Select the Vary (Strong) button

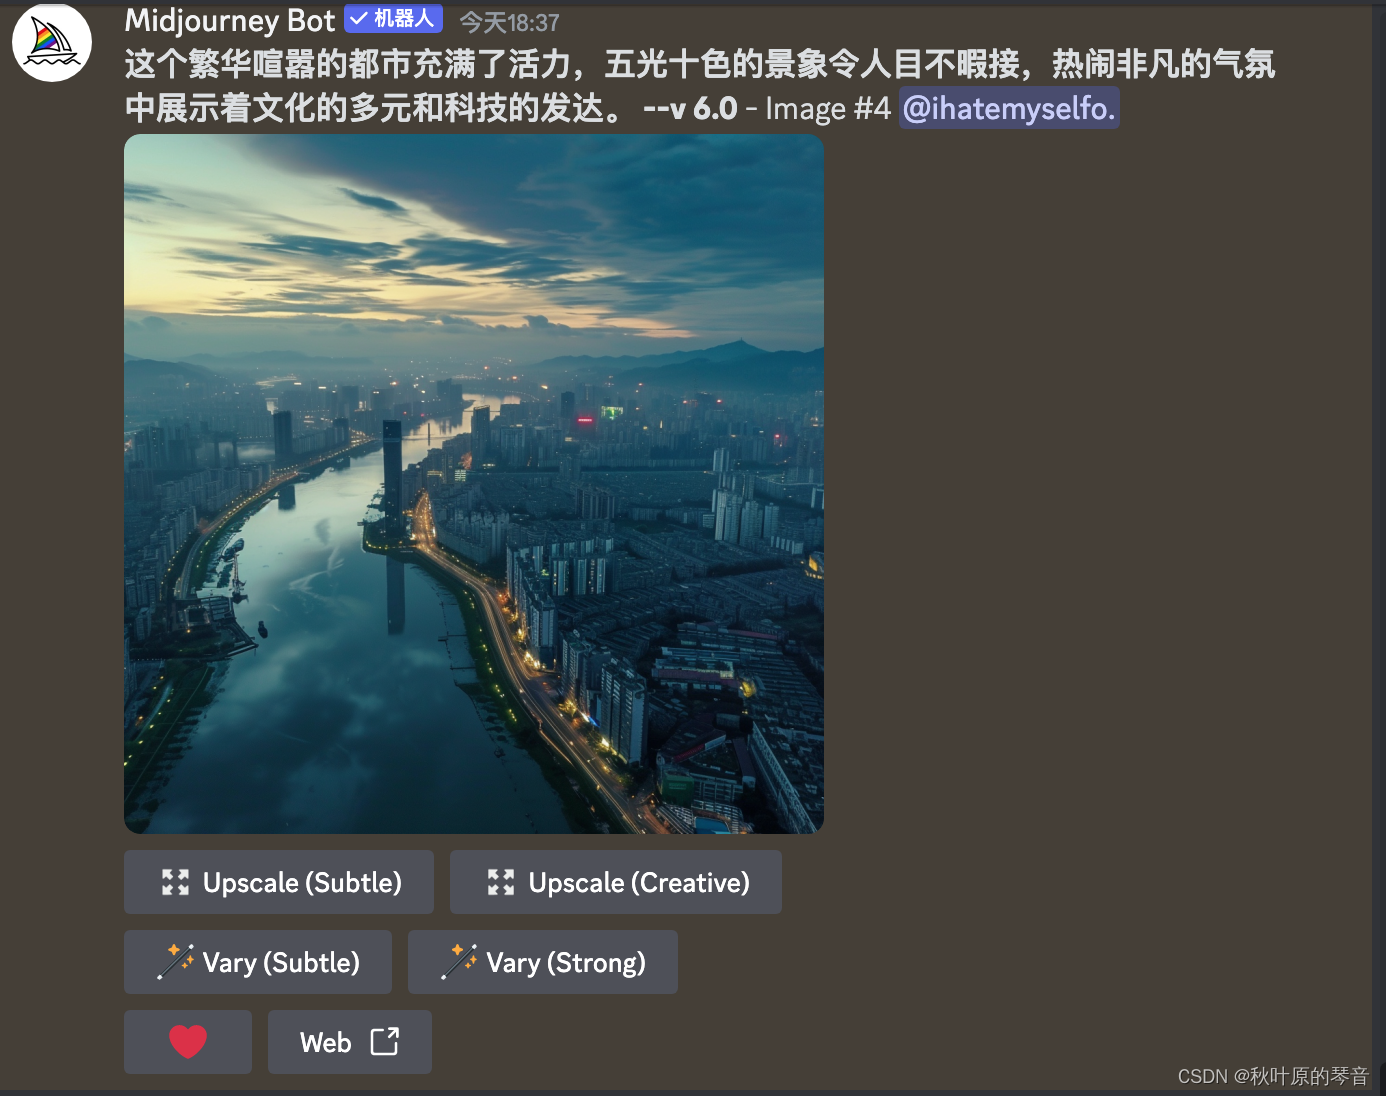543,962
